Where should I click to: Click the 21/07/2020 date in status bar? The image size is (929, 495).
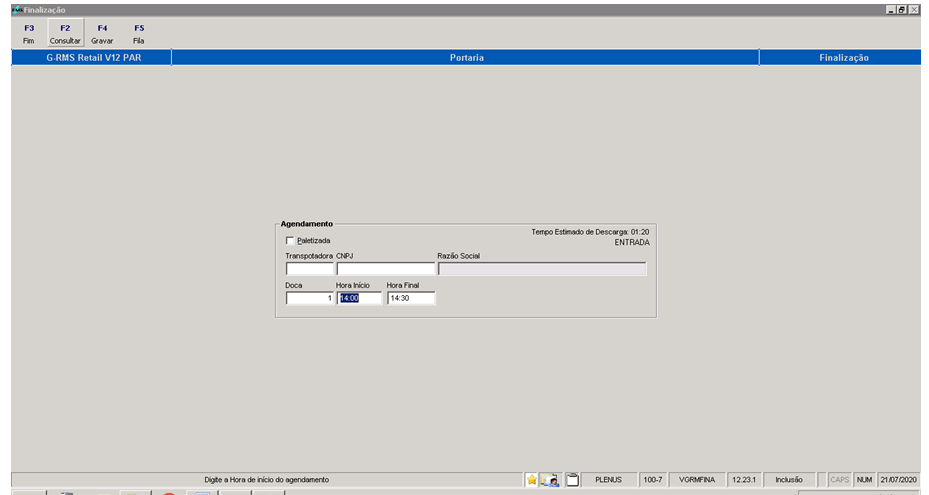tap(898, 480)
